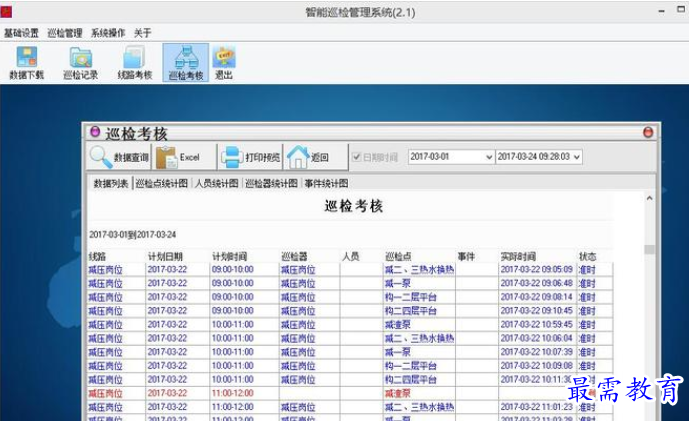Export data using the Excel button
Viewport: 689px width, 421px height.
click(x=180, y=157)
